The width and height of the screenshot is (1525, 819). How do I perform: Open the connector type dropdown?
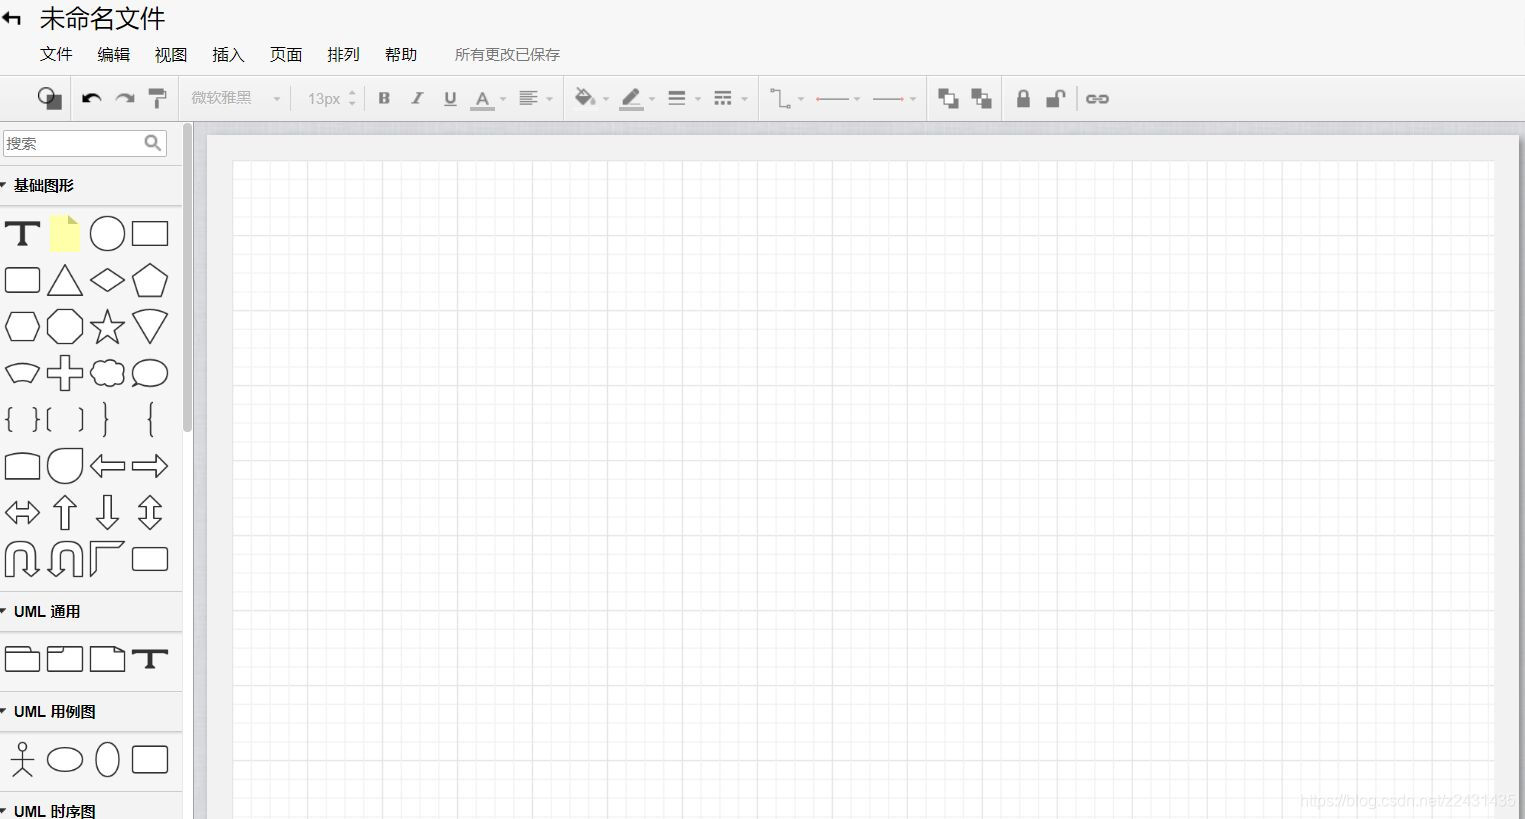786,98
